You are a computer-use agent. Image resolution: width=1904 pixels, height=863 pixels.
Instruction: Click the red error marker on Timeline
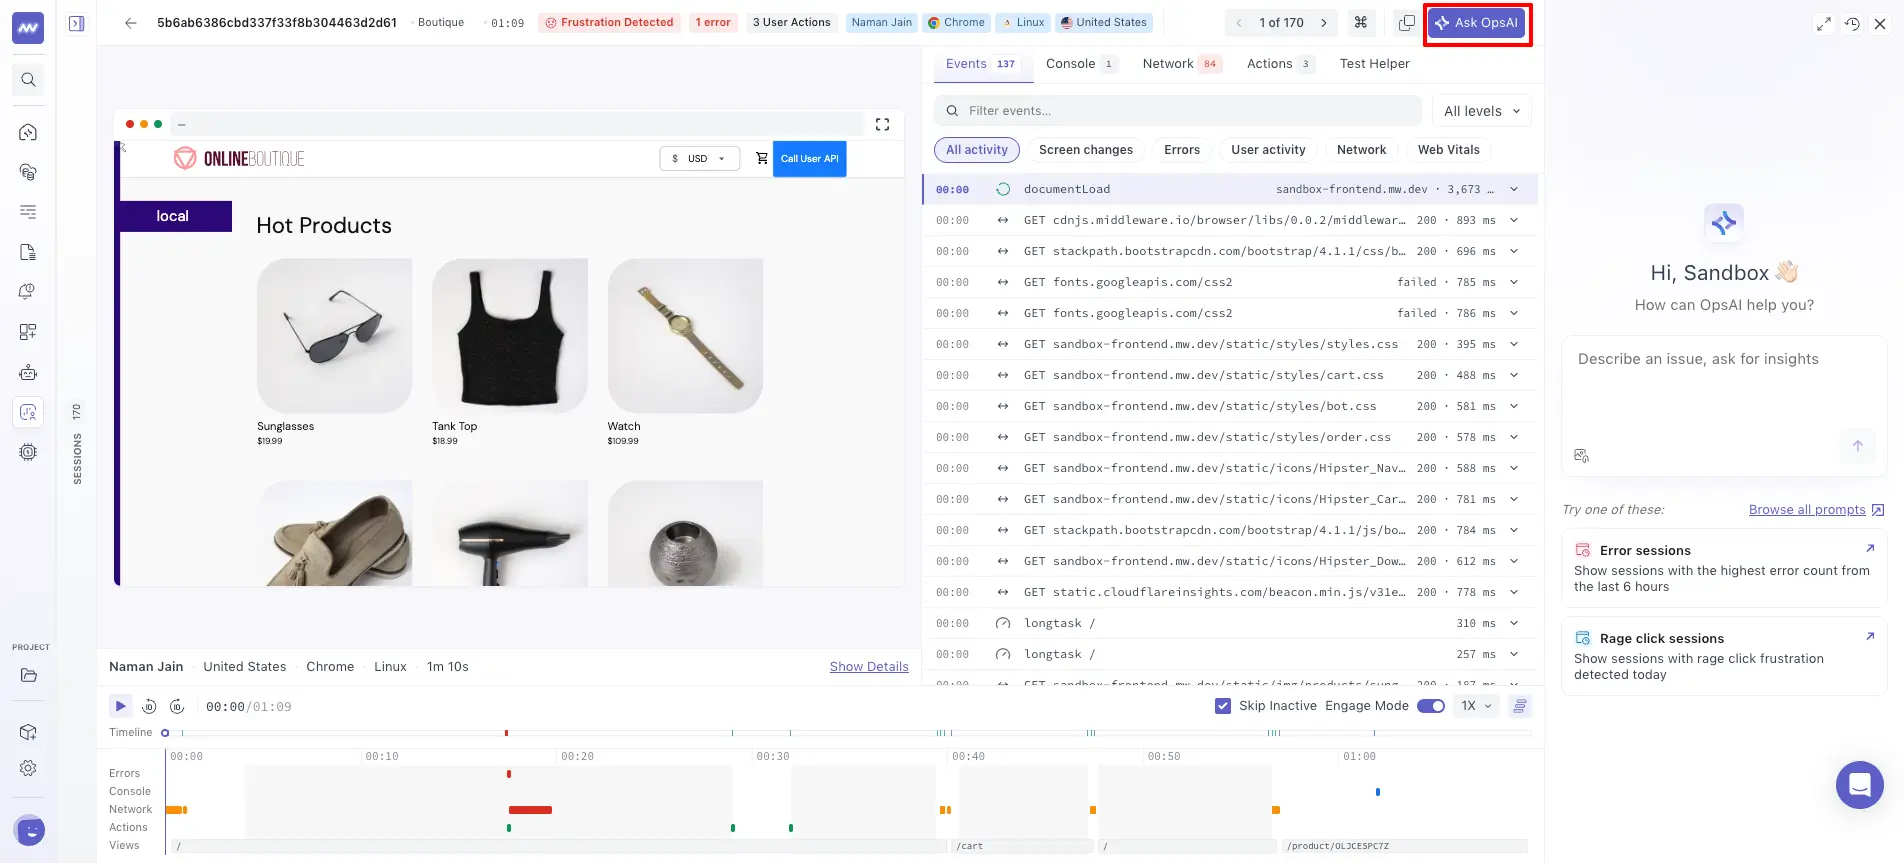pos(506,733)
